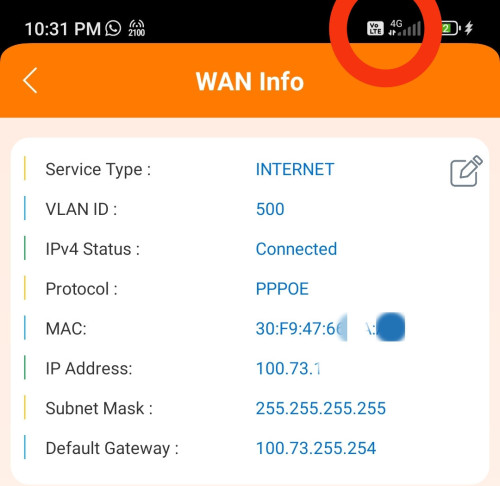500x486 pixels.
Task: Tap the Connected IPv4 status value
Action: (296, 249)
